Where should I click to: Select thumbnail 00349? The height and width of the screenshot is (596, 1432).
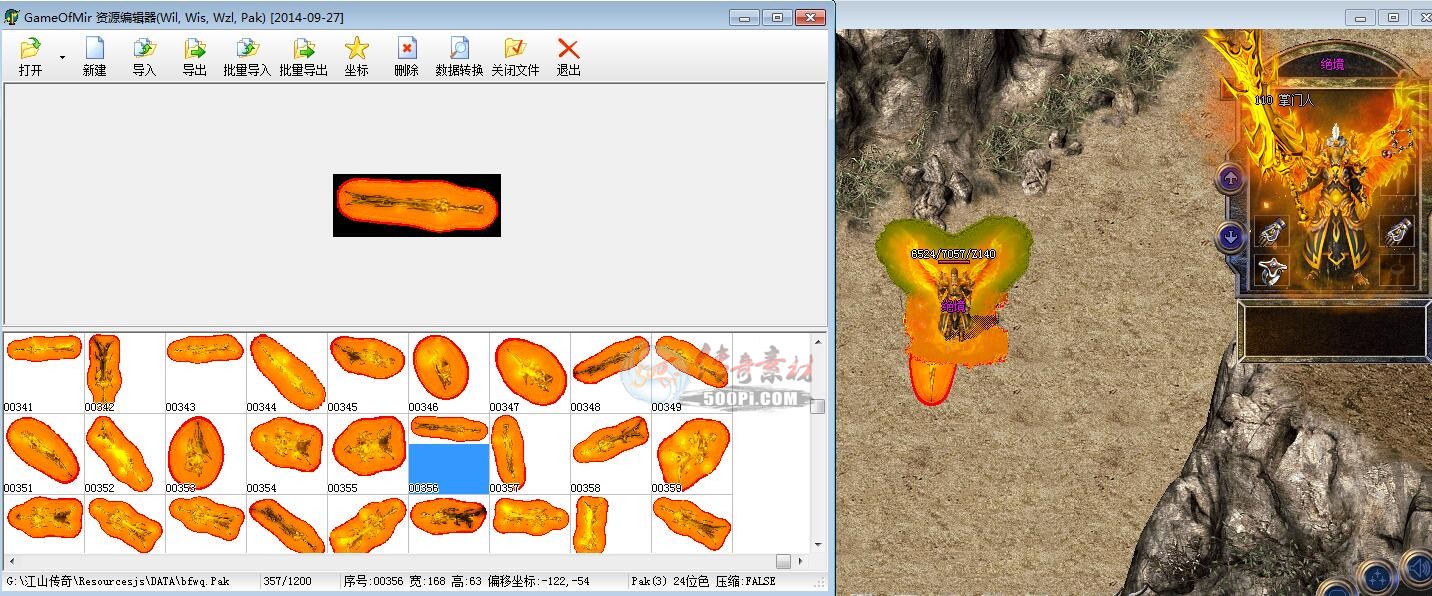pos(691,372)
